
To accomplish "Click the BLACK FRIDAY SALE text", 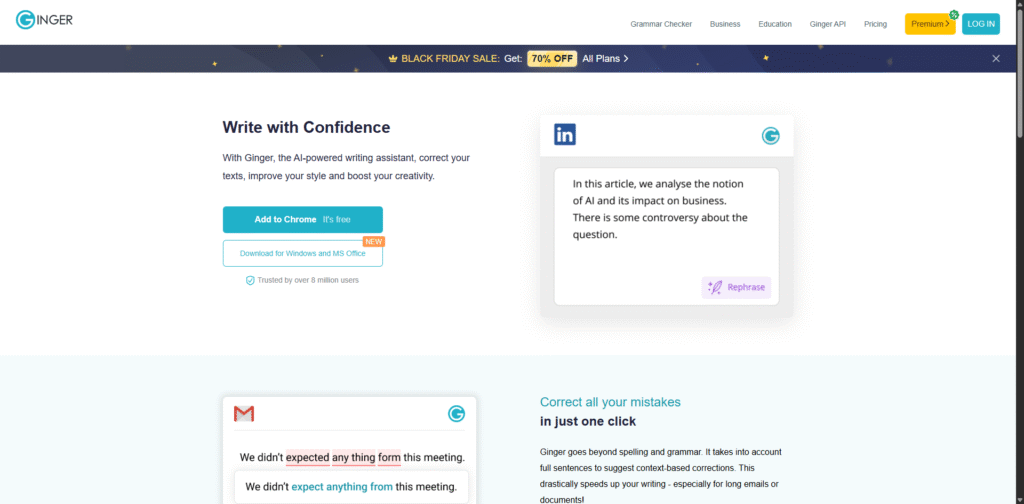I will (451, 59).
